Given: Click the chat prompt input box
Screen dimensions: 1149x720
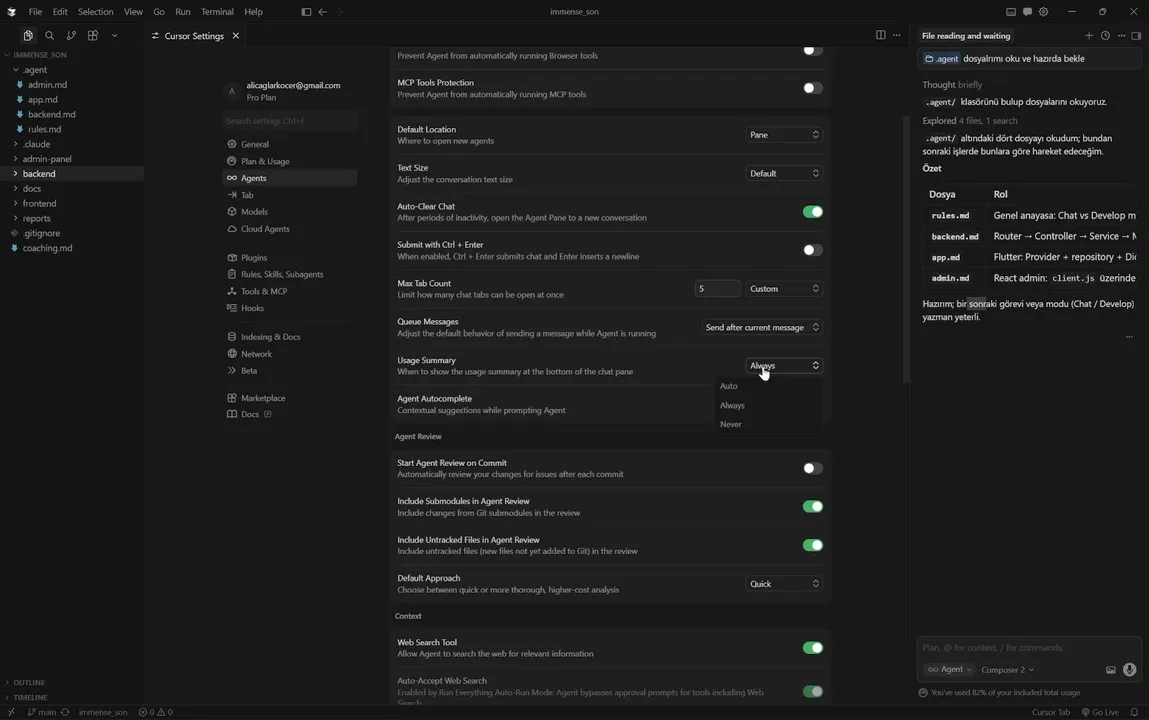Looking at the screenshot, I should tap(1028, 647).
